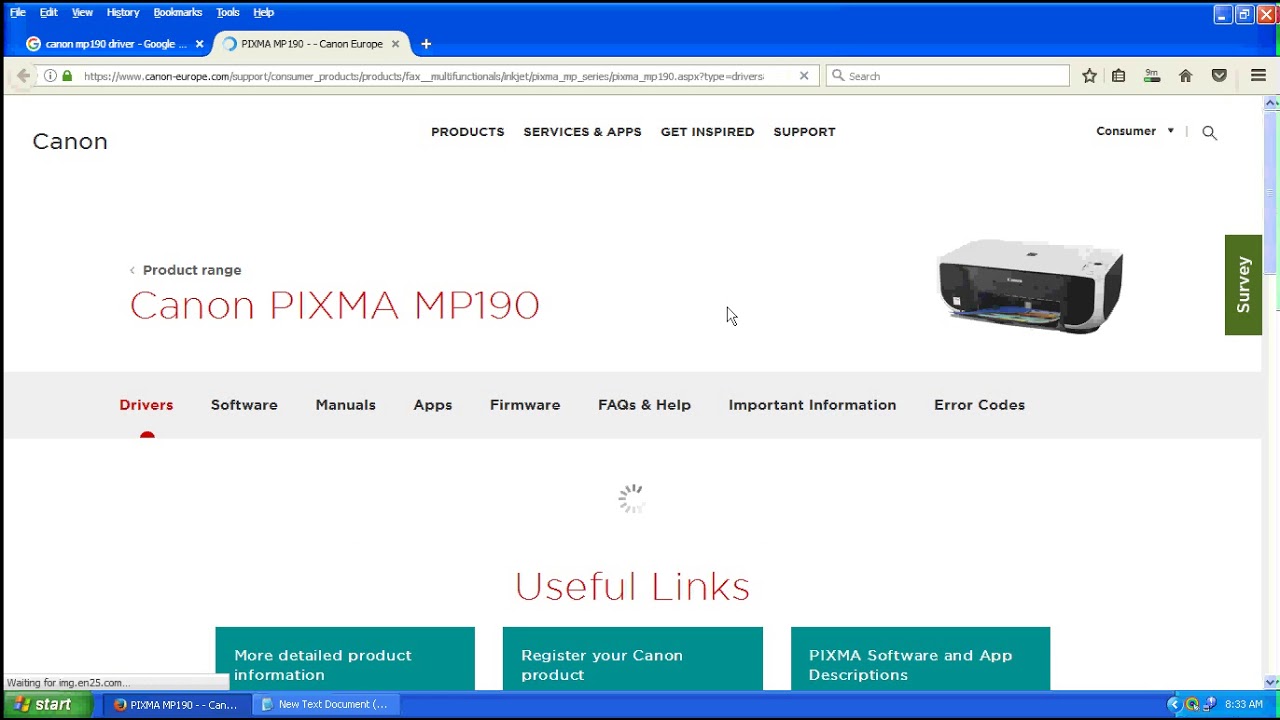Open the Help menu

point(263,12)
